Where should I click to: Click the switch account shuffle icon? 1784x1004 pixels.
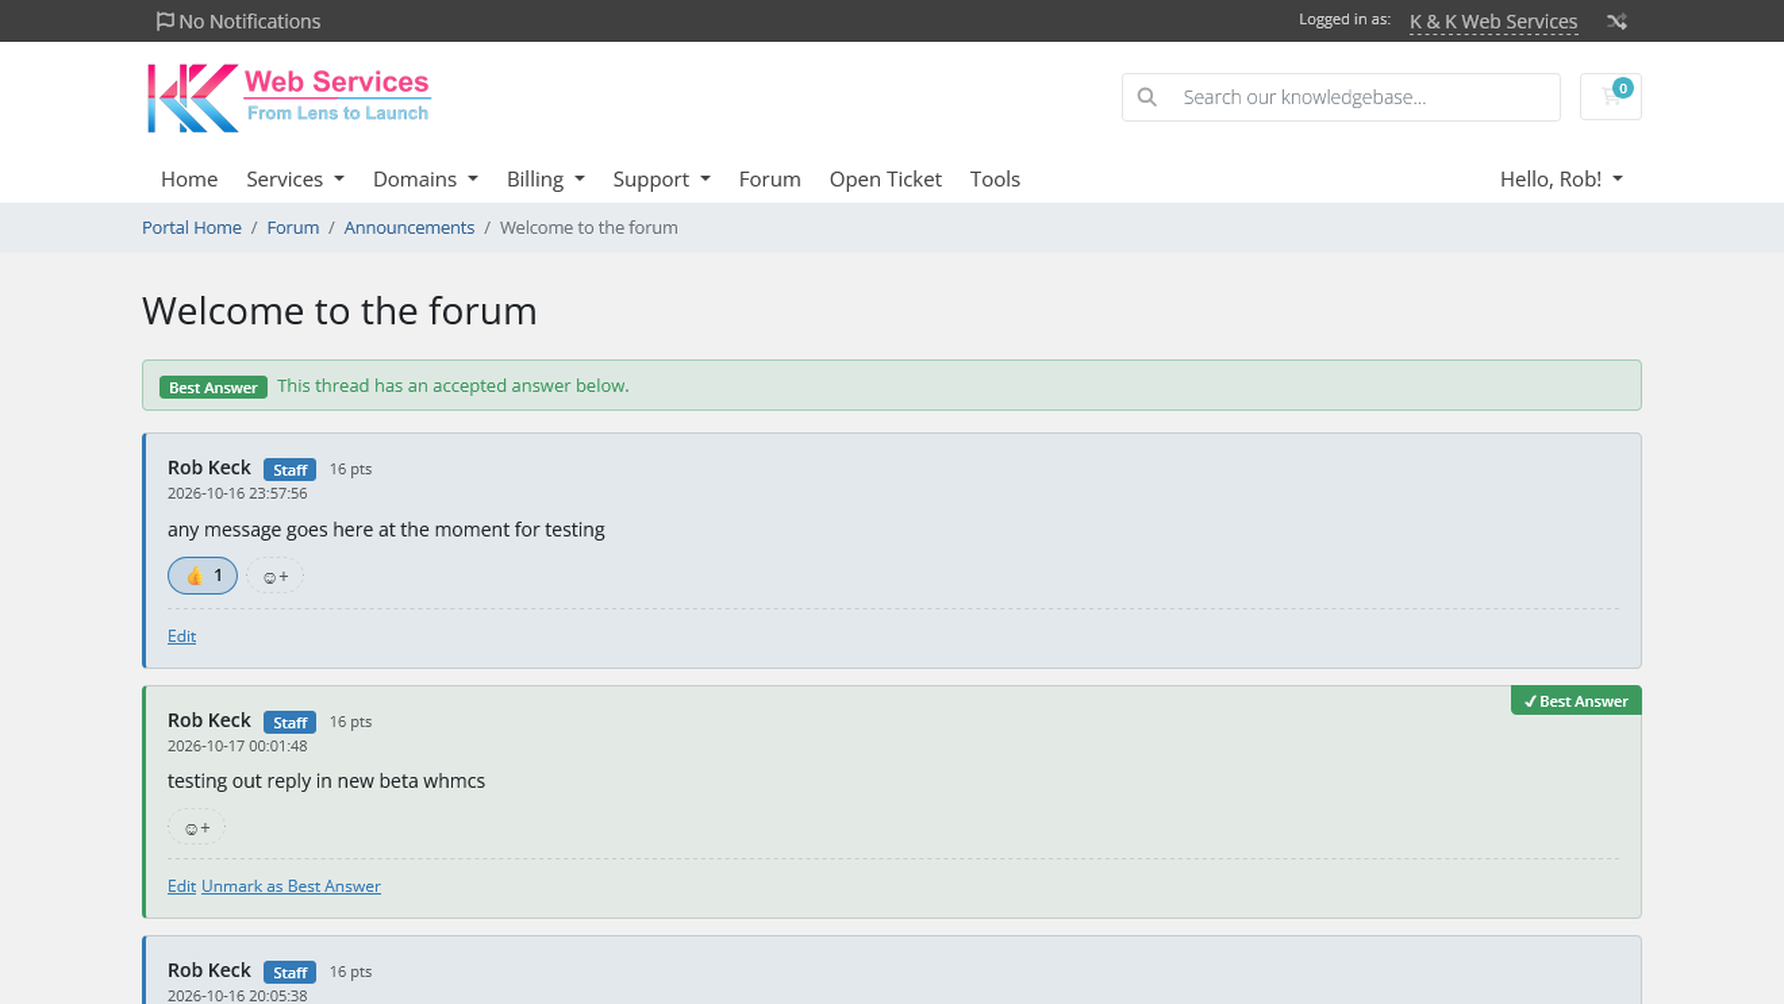[1617, 21]
